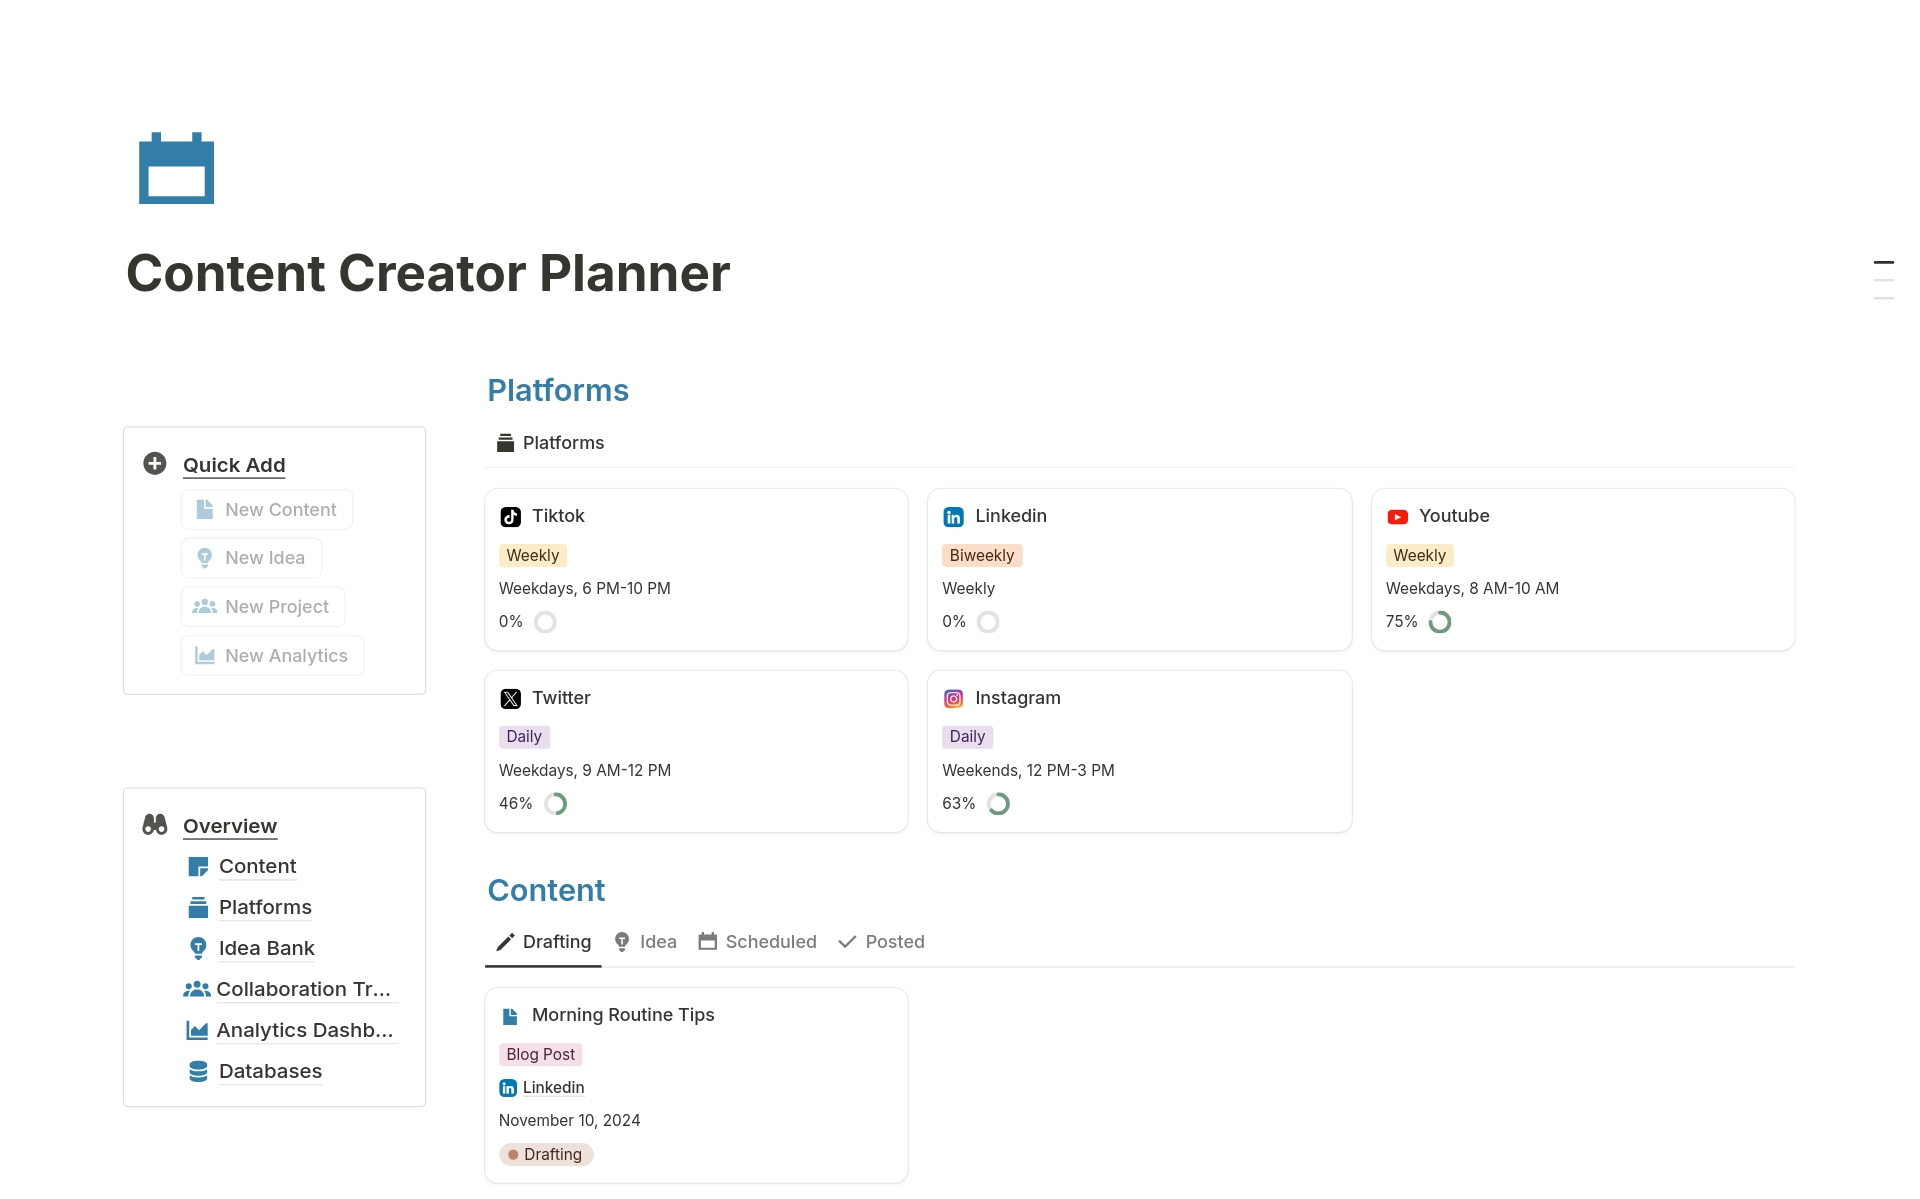Image resolution: width=1920 pixels, height=1199 pixels.
Task: Click the Youtube logo icon
Action: pos(1398,517)
